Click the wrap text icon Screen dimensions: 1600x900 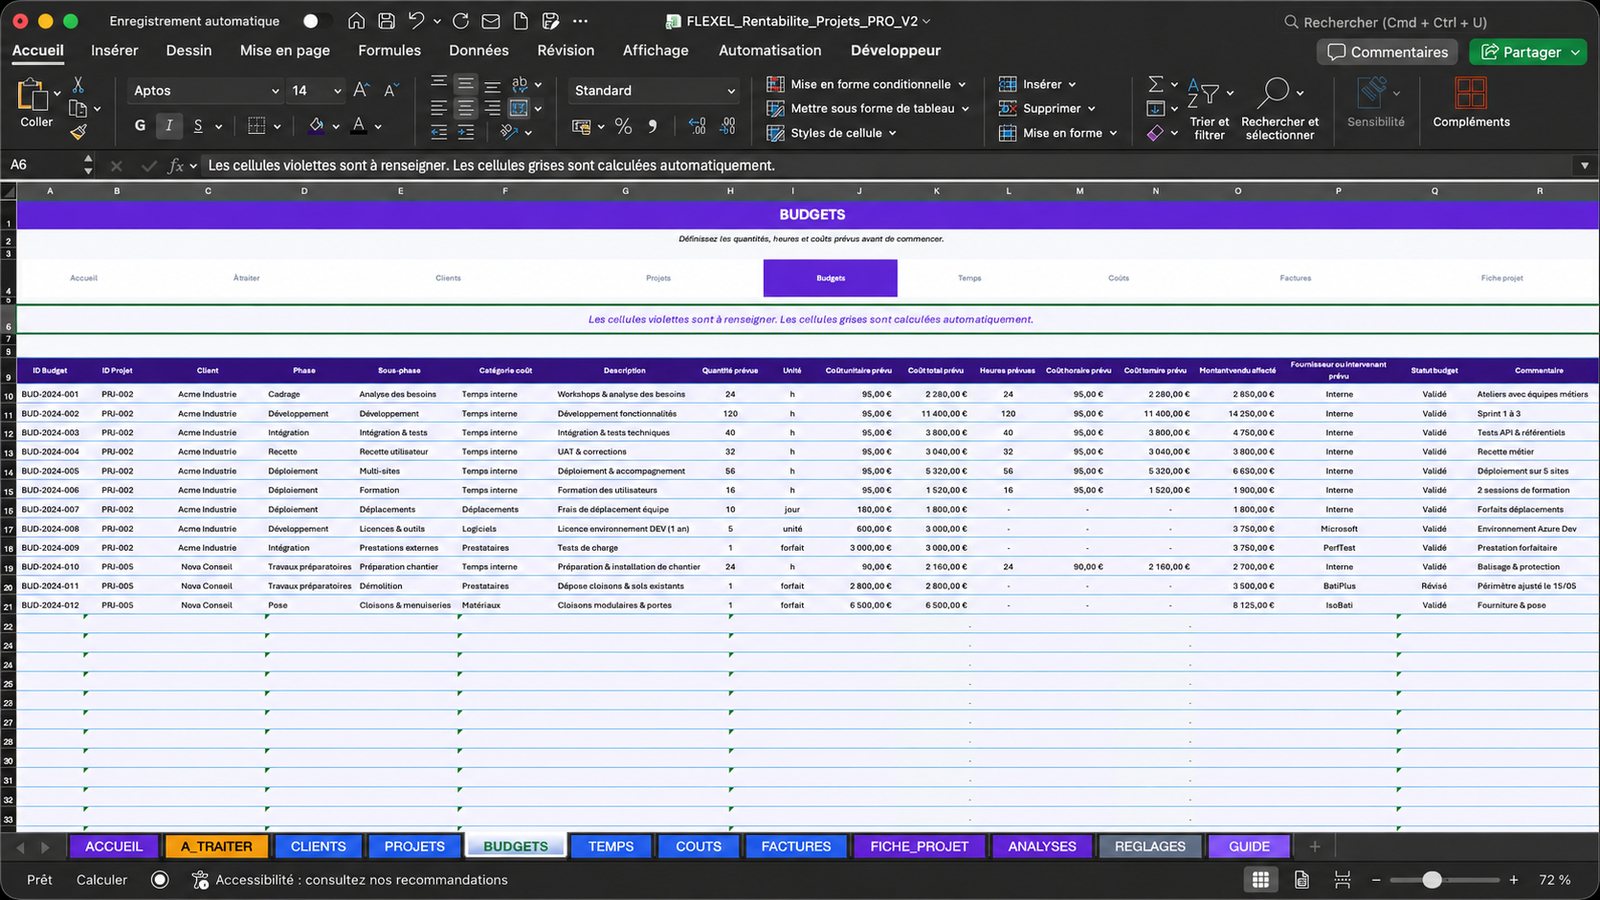click(x=519, y=84)
